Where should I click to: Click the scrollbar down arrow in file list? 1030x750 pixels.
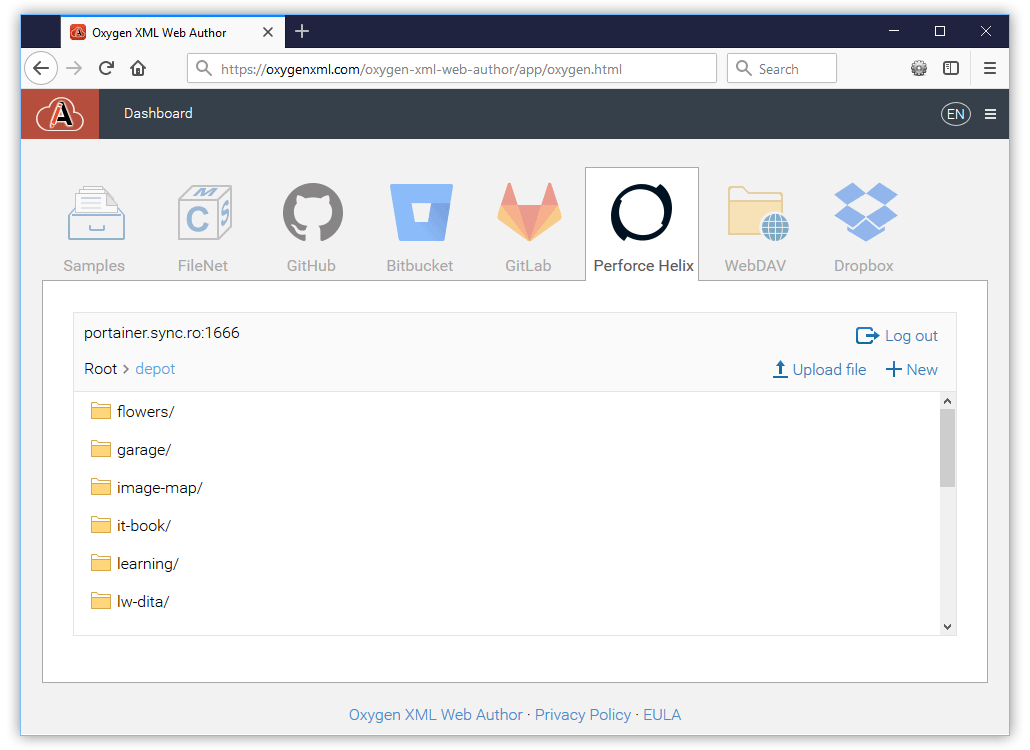point(947,627)
